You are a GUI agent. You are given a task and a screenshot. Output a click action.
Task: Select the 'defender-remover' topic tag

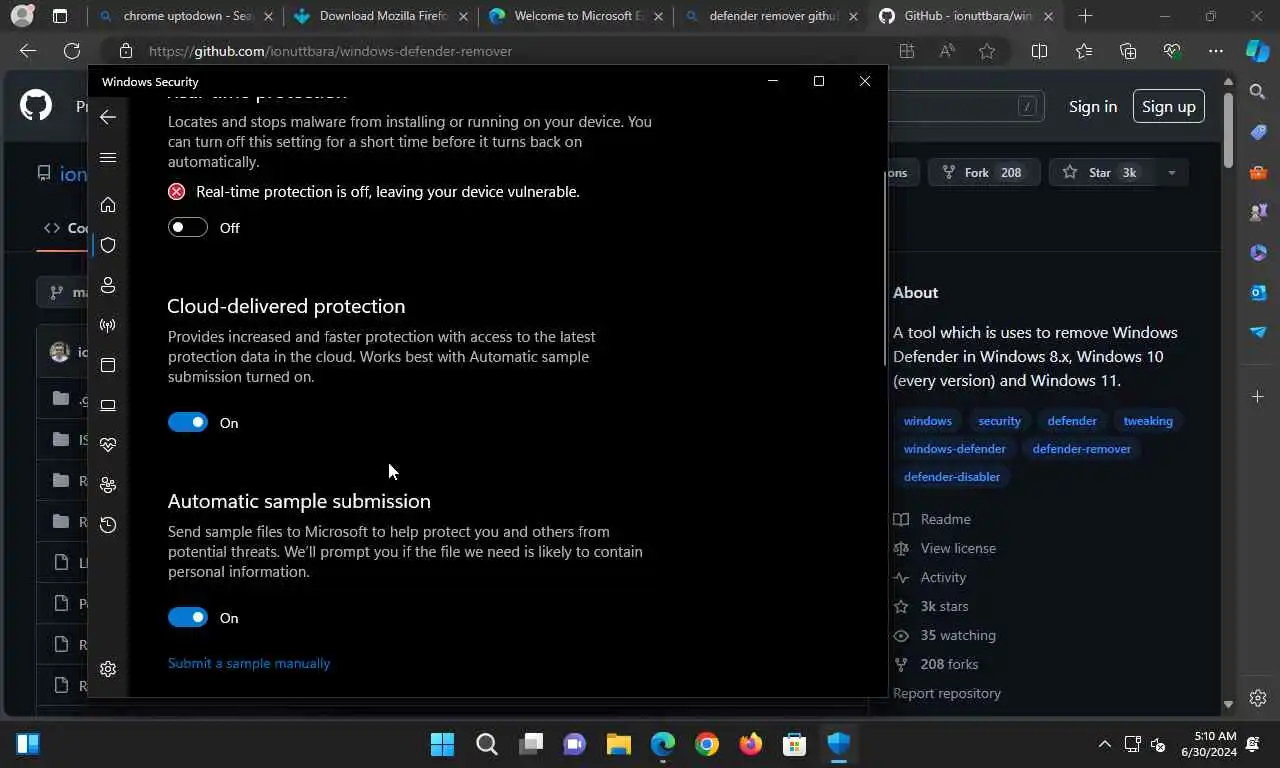(x=1082, y=449)
